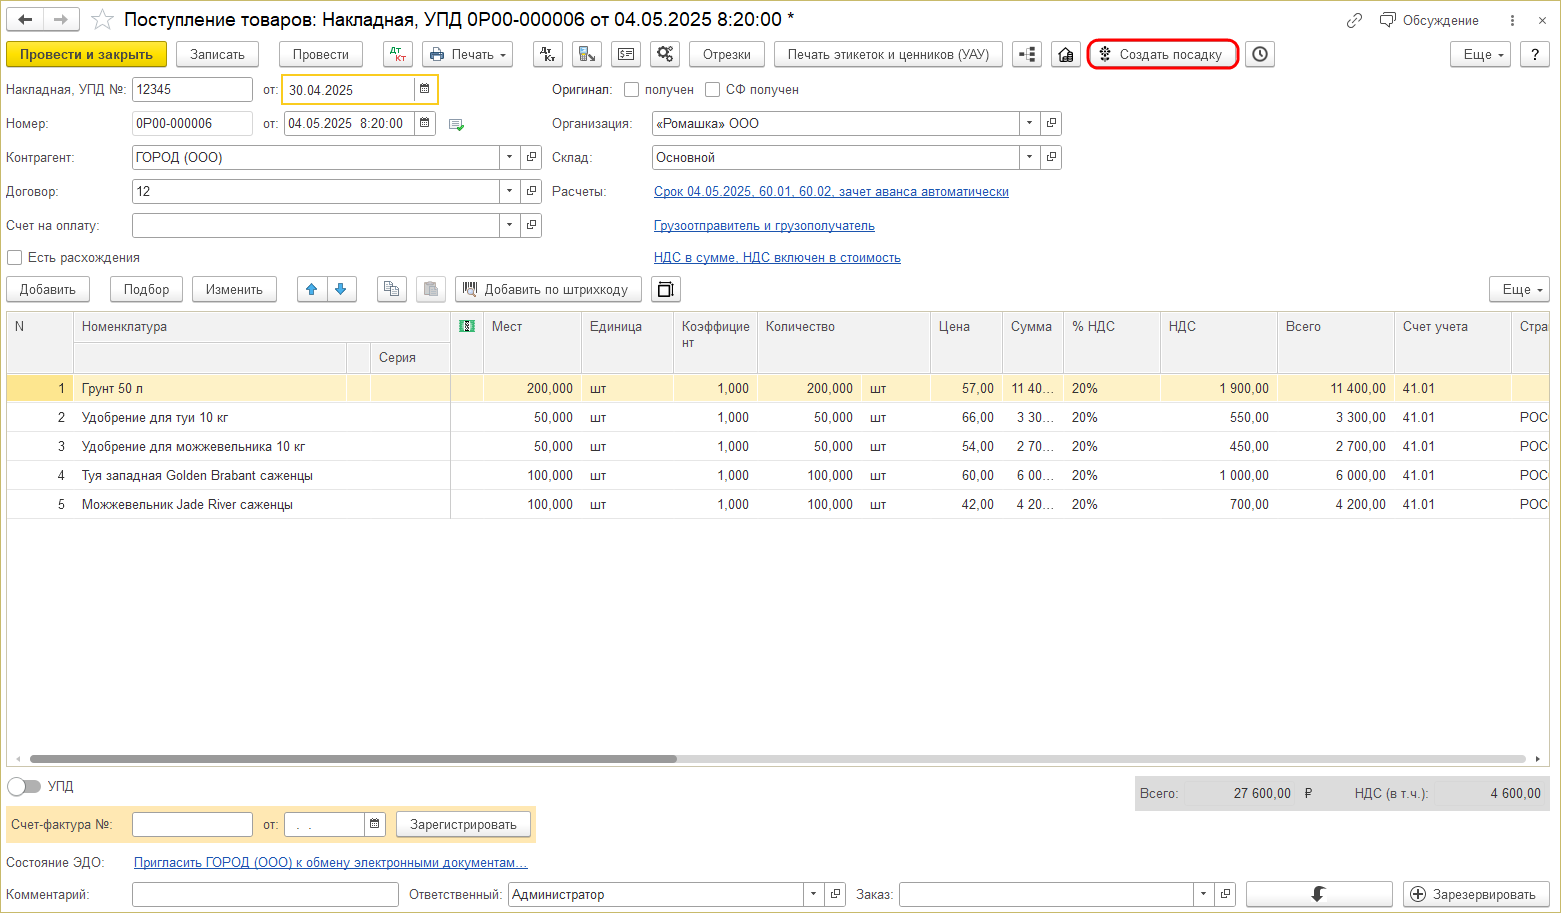This screenshot has width=1561, height=913.
Task: Expand the Печать dropdown button
Action: click(x=468, y=55)
